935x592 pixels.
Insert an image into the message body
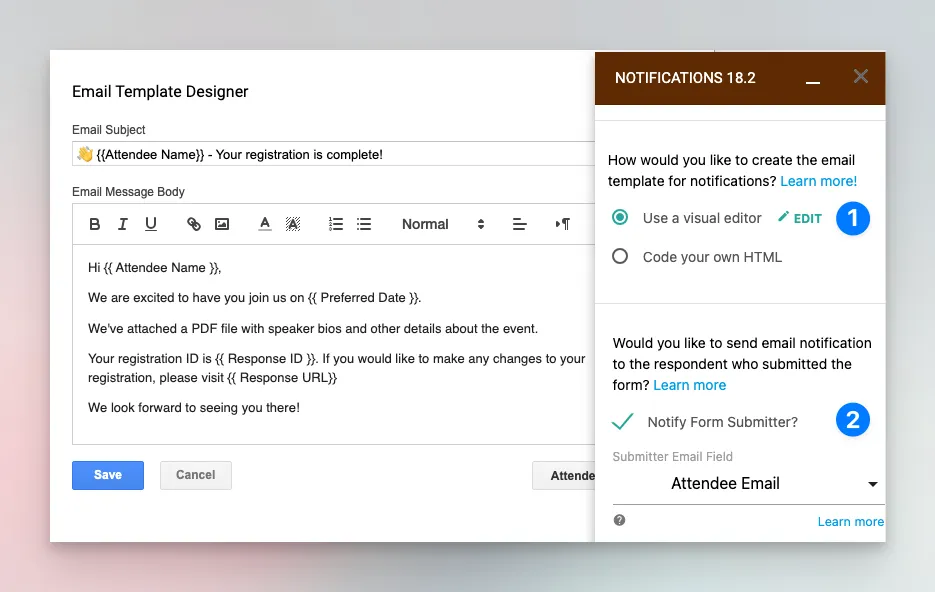222,223
